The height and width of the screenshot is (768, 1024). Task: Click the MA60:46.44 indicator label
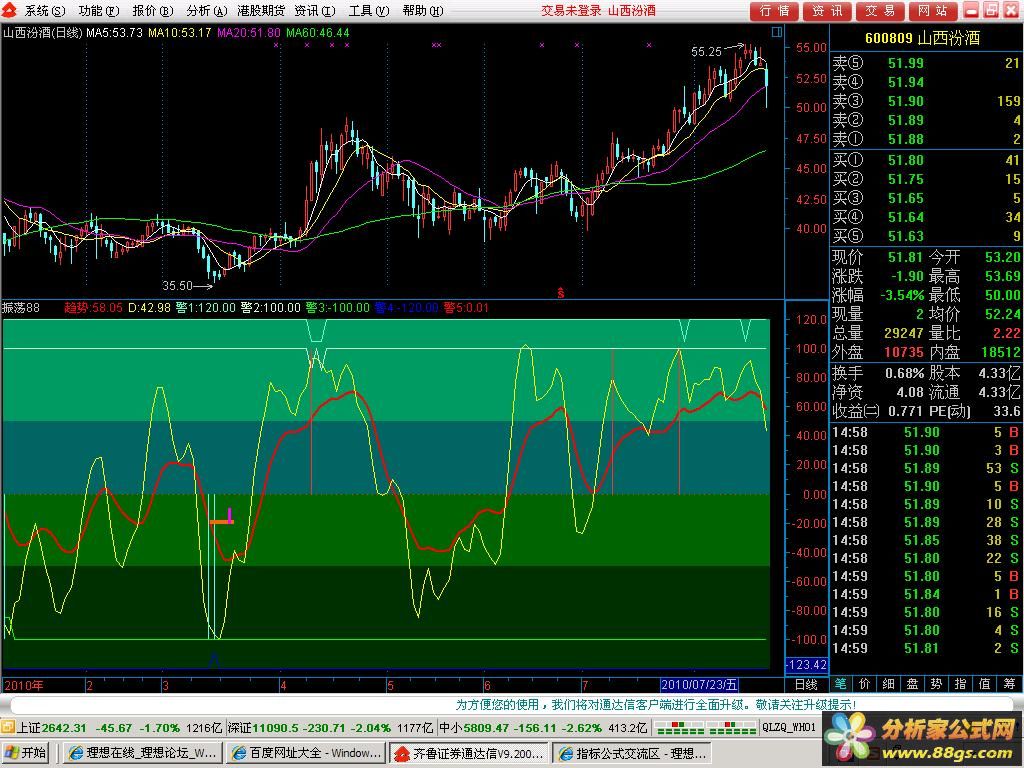pos(318,32)
